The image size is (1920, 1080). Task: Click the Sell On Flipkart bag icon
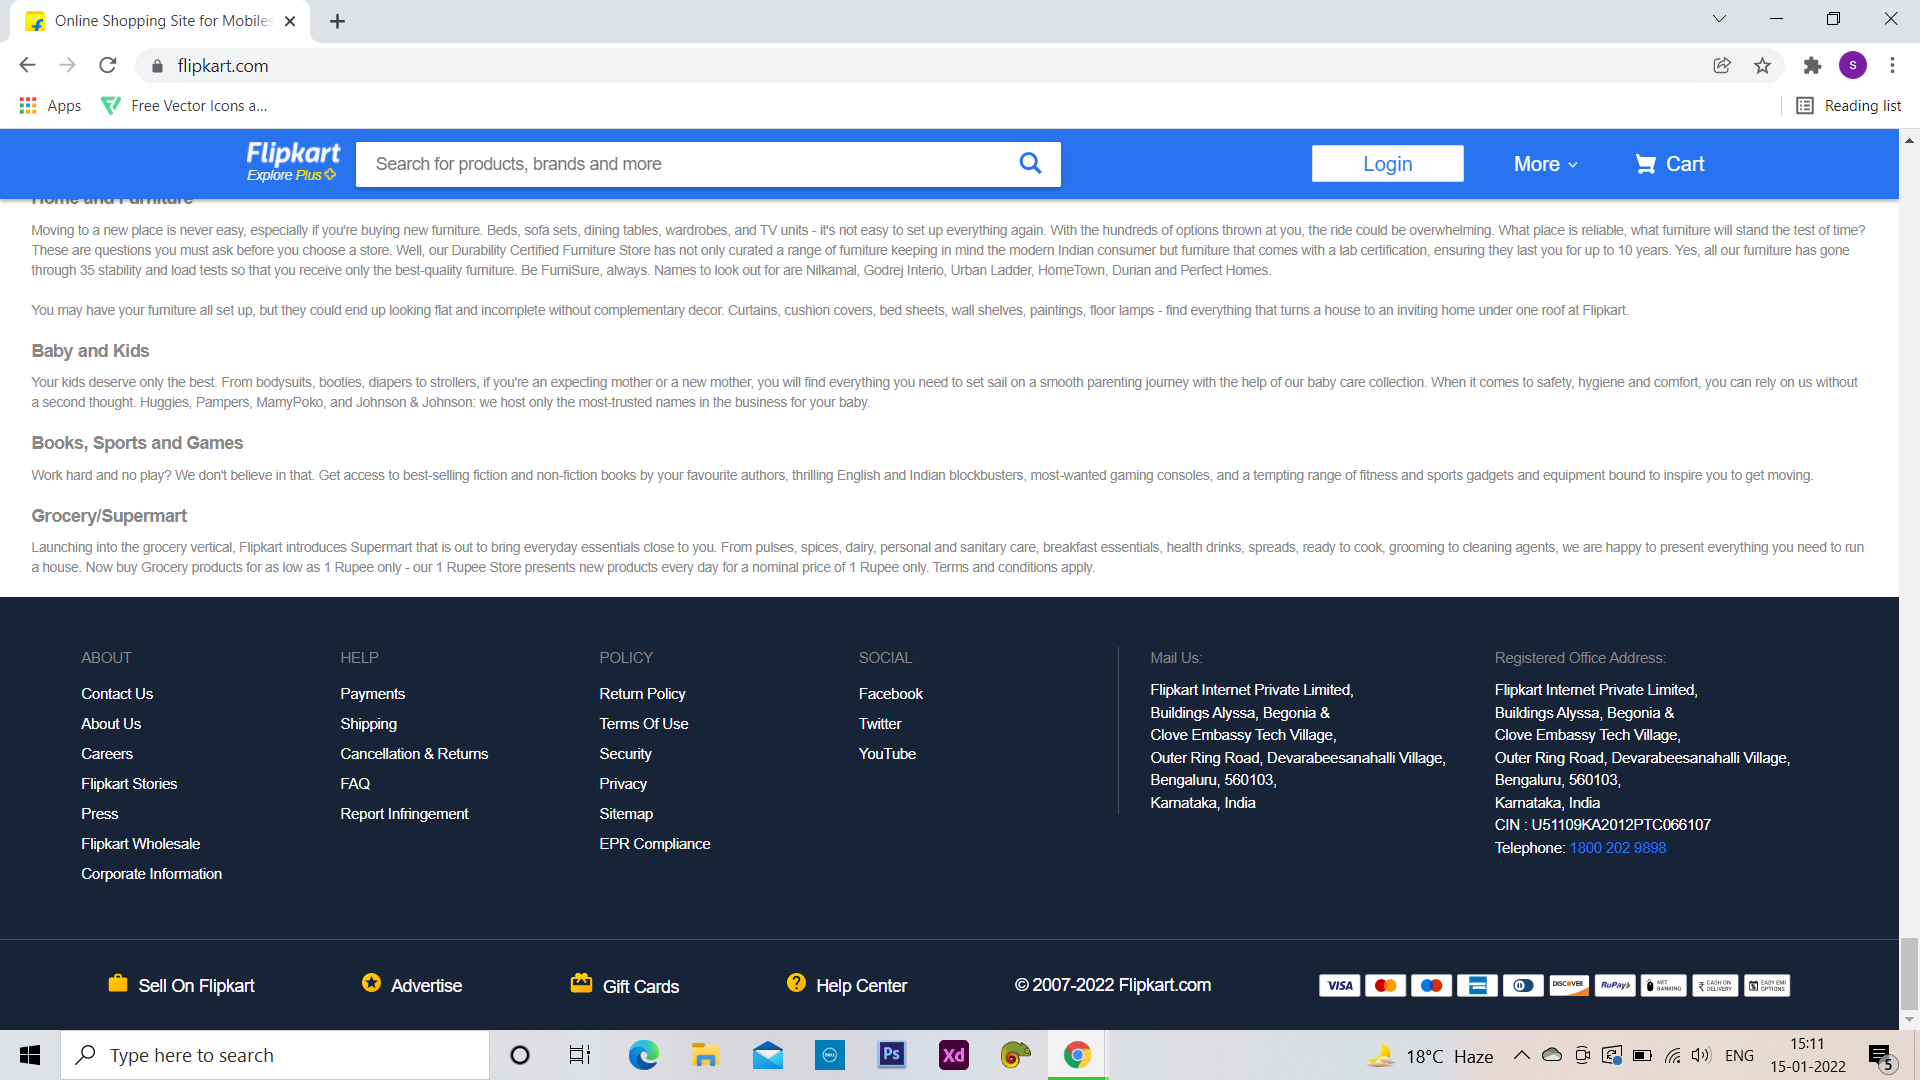click(117, 984)
